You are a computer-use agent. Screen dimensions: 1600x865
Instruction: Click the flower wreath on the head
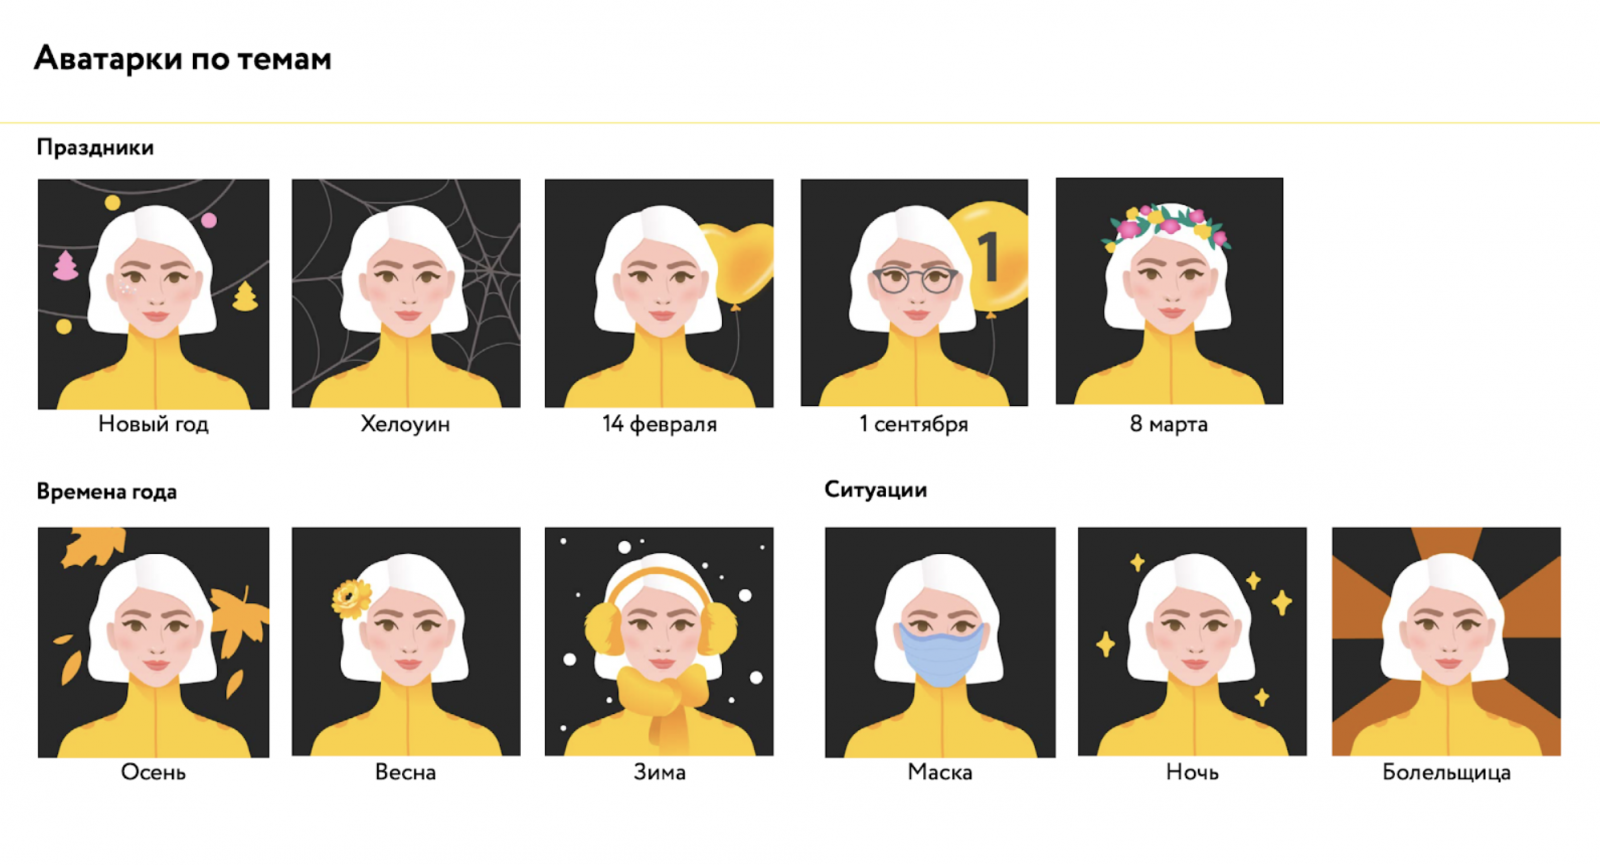tap(1166, 227)
